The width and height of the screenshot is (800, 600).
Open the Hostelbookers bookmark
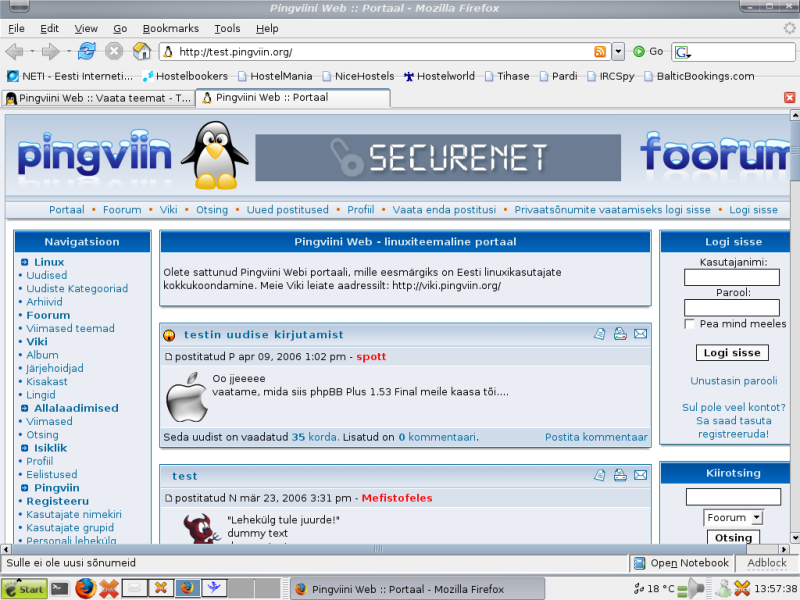tap(185, 76)
